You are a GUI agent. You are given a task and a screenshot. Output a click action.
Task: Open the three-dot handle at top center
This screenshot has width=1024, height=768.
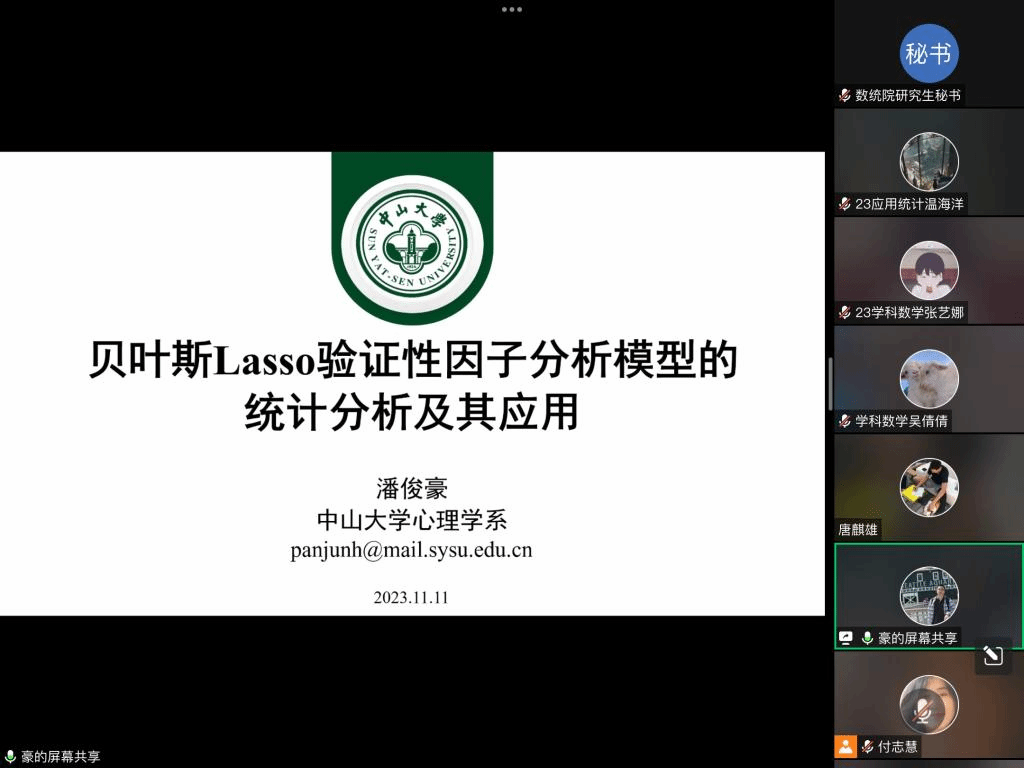click(512, 9)
